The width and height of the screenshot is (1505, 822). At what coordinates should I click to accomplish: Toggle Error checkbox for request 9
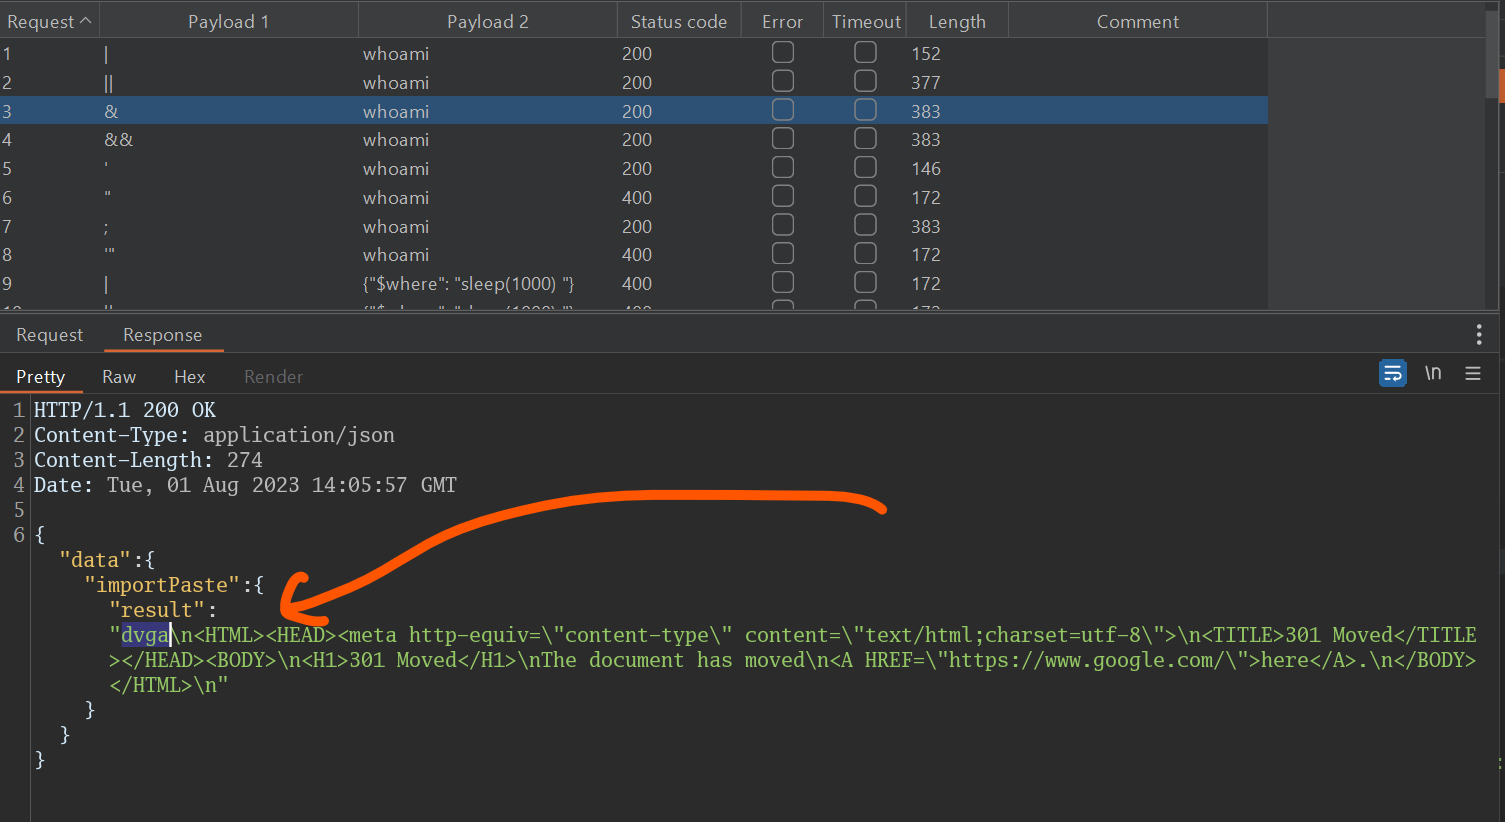tap(783, 282)
